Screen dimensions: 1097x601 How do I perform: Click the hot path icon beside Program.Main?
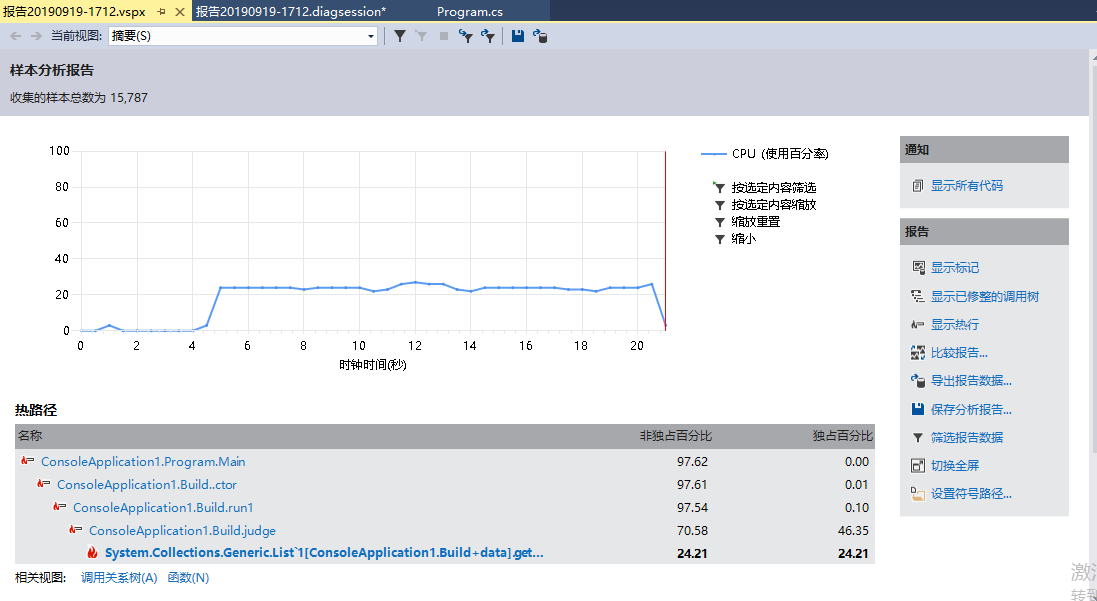[27, 461]
